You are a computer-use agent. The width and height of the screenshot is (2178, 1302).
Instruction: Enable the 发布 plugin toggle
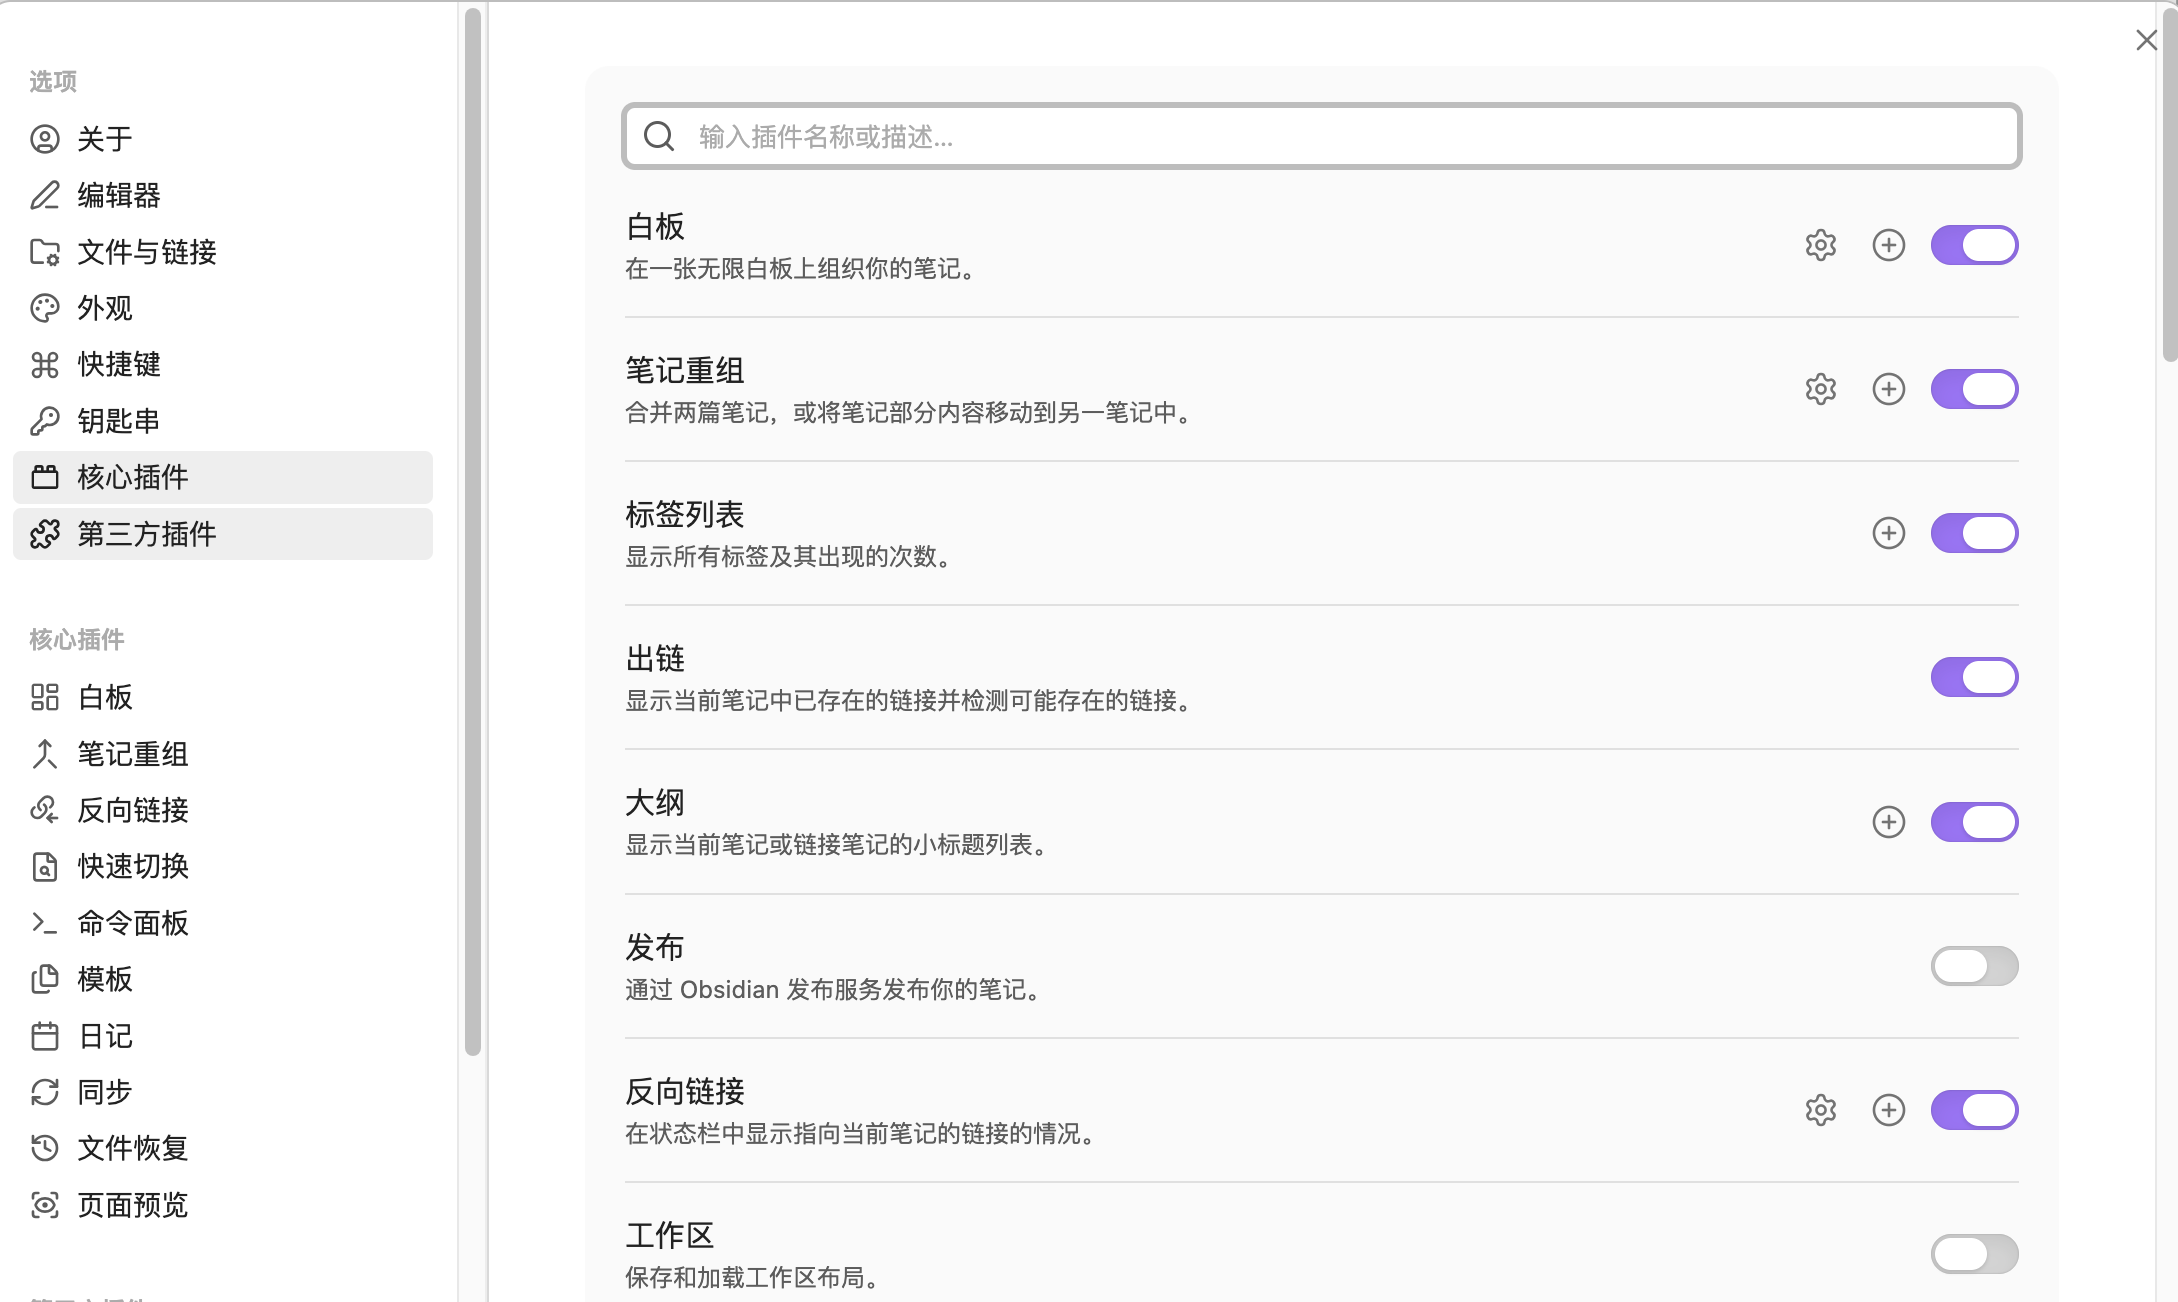pos(1974,966)
